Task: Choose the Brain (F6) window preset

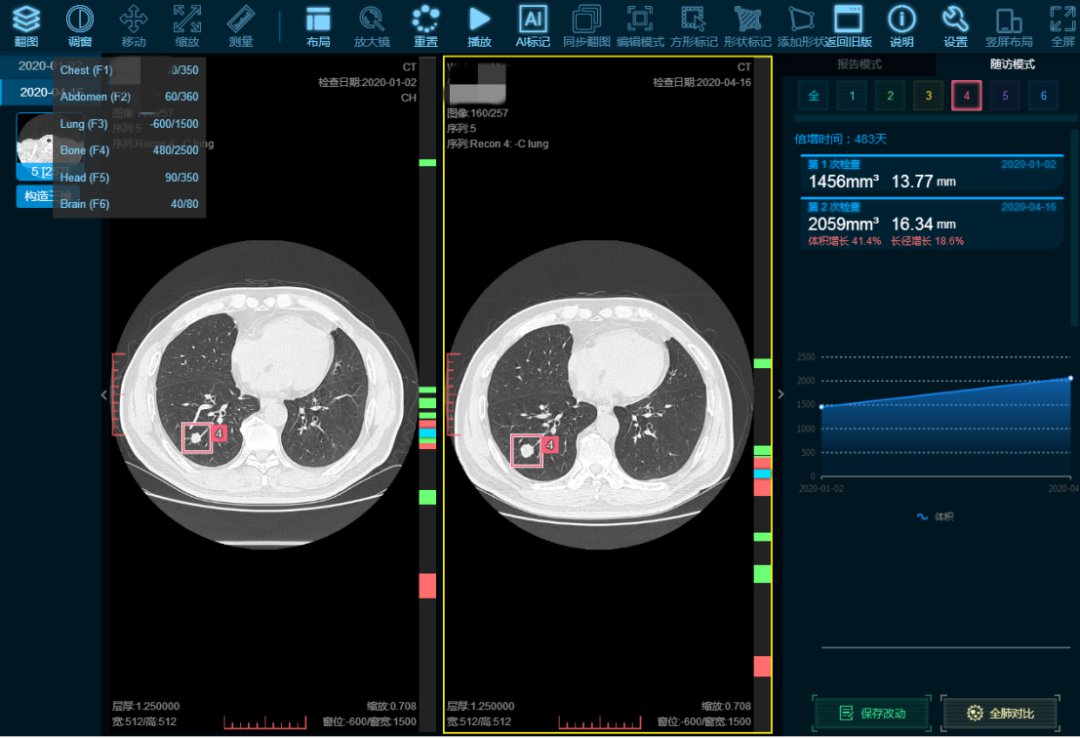Action: click(129, 204)
